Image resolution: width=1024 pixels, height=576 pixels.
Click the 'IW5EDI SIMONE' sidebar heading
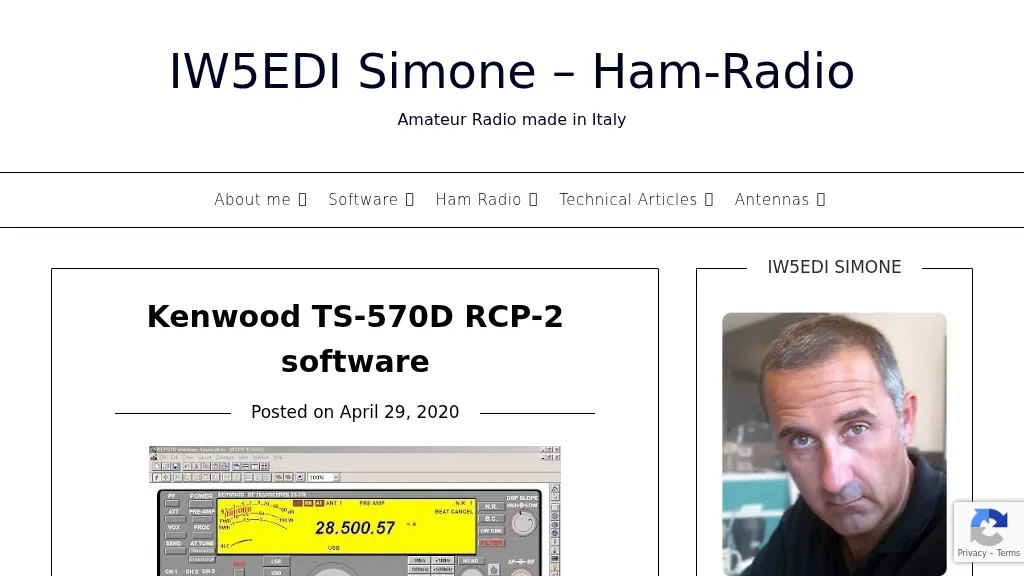834,267
